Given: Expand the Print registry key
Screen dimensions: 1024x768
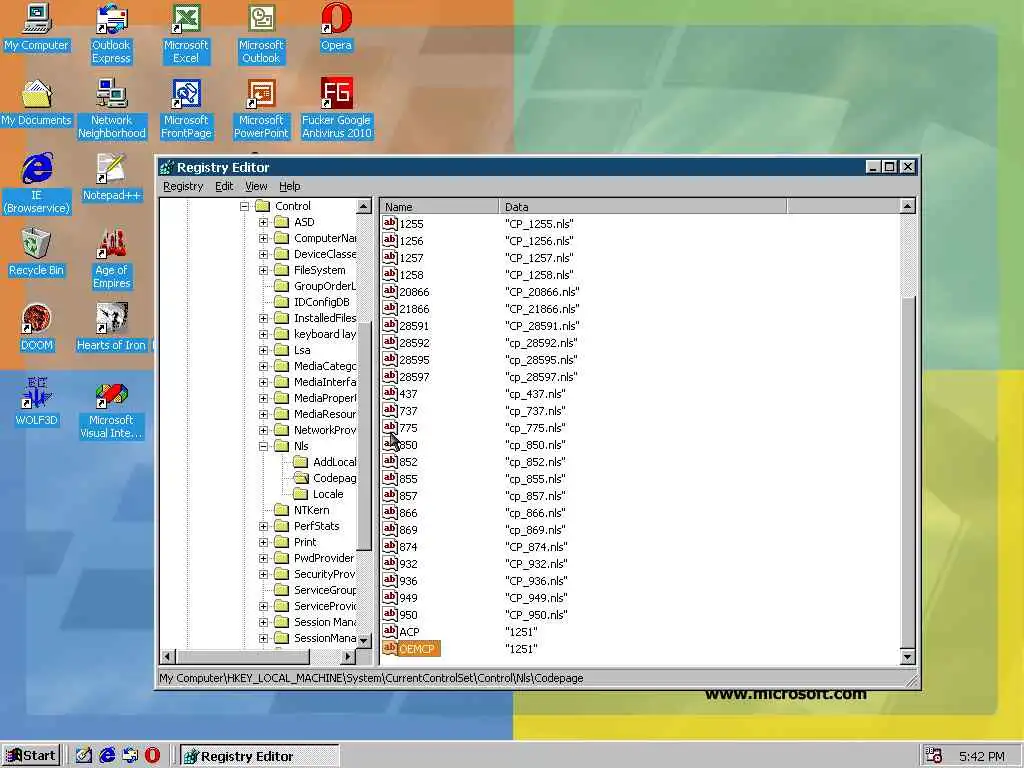Looking at the screenshot, I should tap(263, 542).
